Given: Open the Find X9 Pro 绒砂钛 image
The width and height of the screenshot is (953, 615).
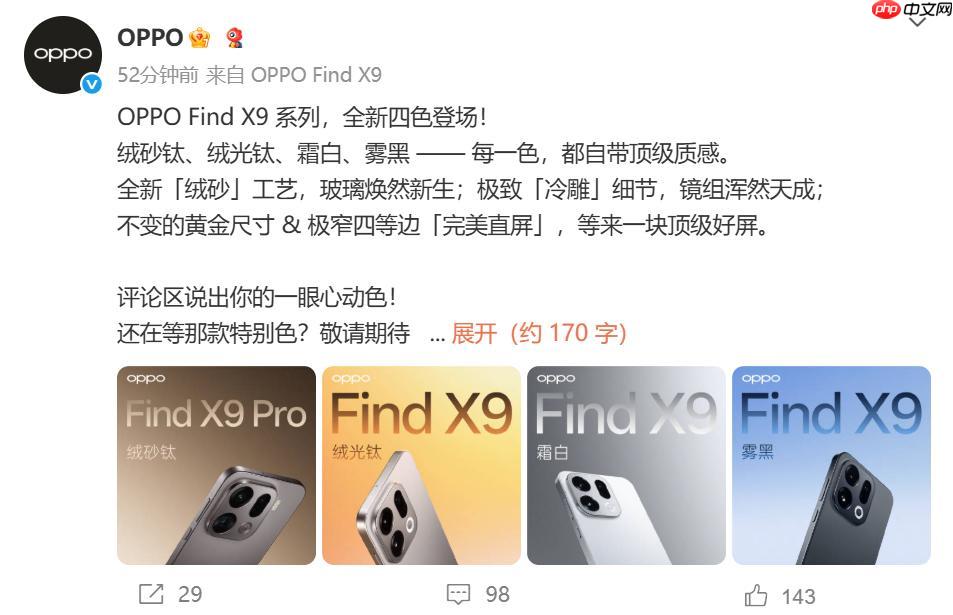Looking at the screenshot, I should [216, 466].
